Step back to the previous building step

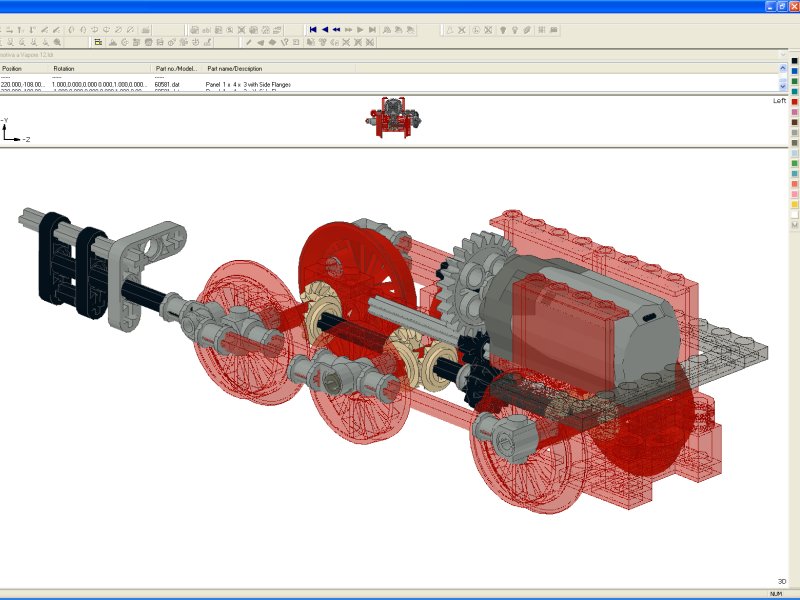(324, 30)
